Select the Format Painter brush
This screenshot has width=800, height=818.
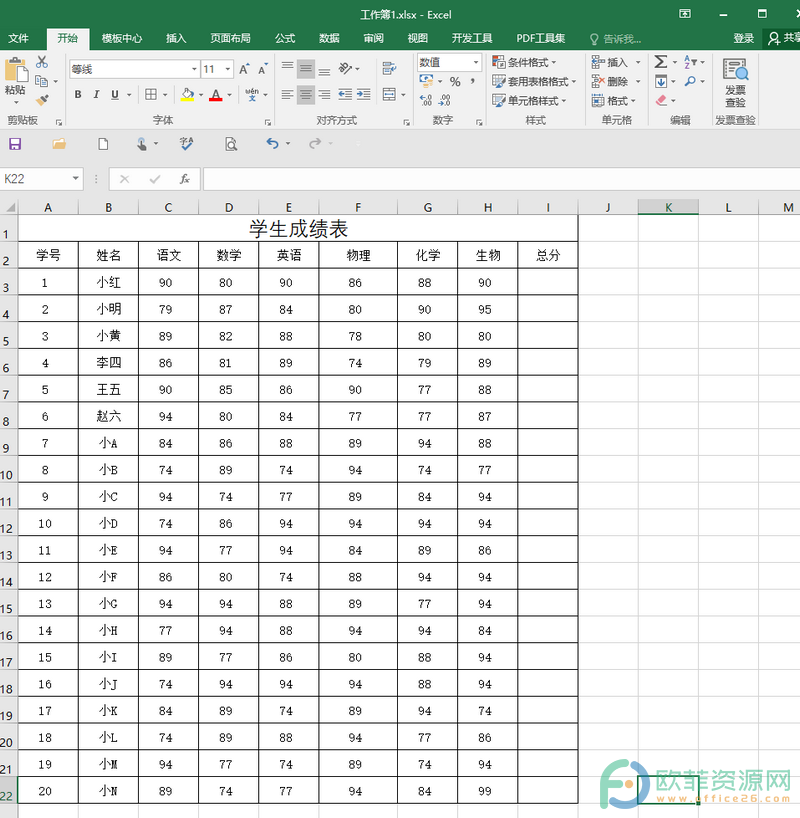click(x=42, y=99)
